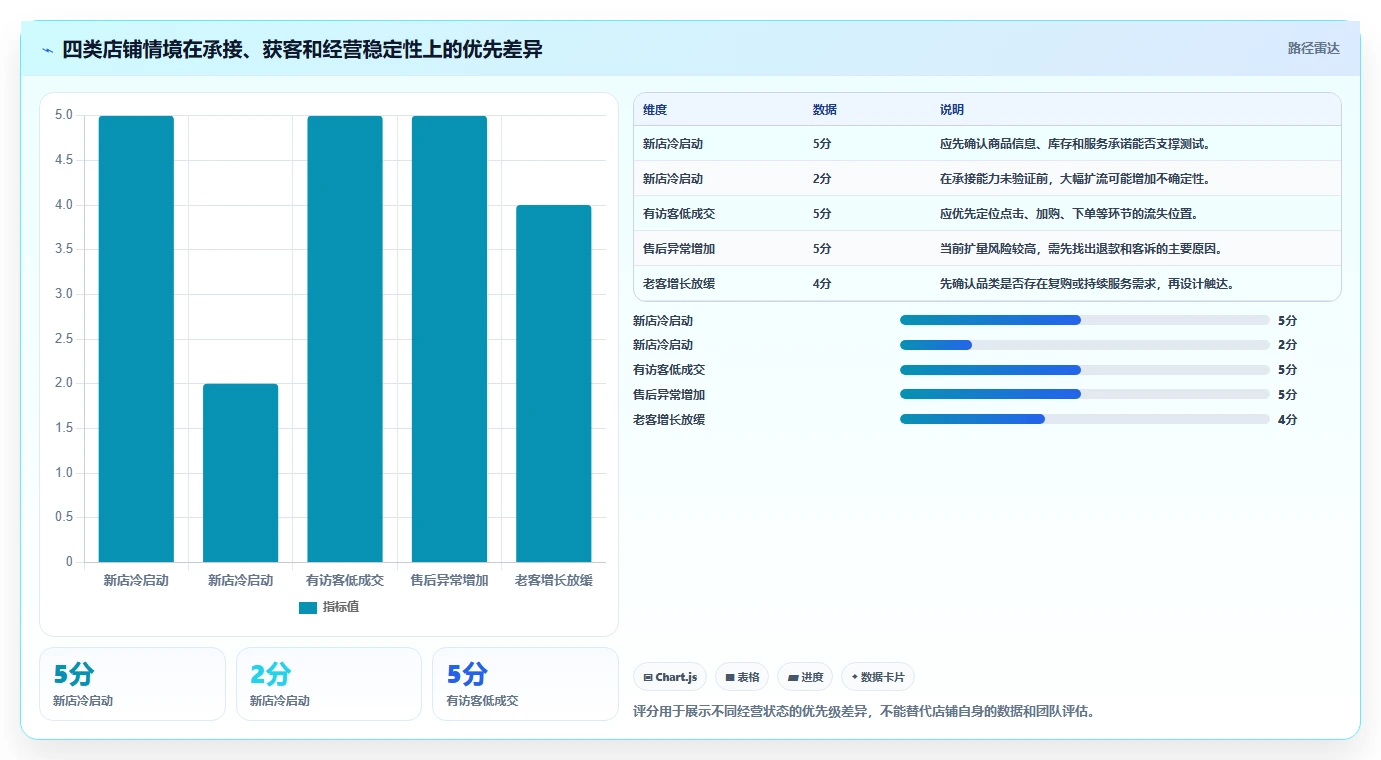Click the 售后异常增加 label in the progress list
The width and height of the screenshot is (1381, 760).
pyautogui.click(x=669, y=395)
